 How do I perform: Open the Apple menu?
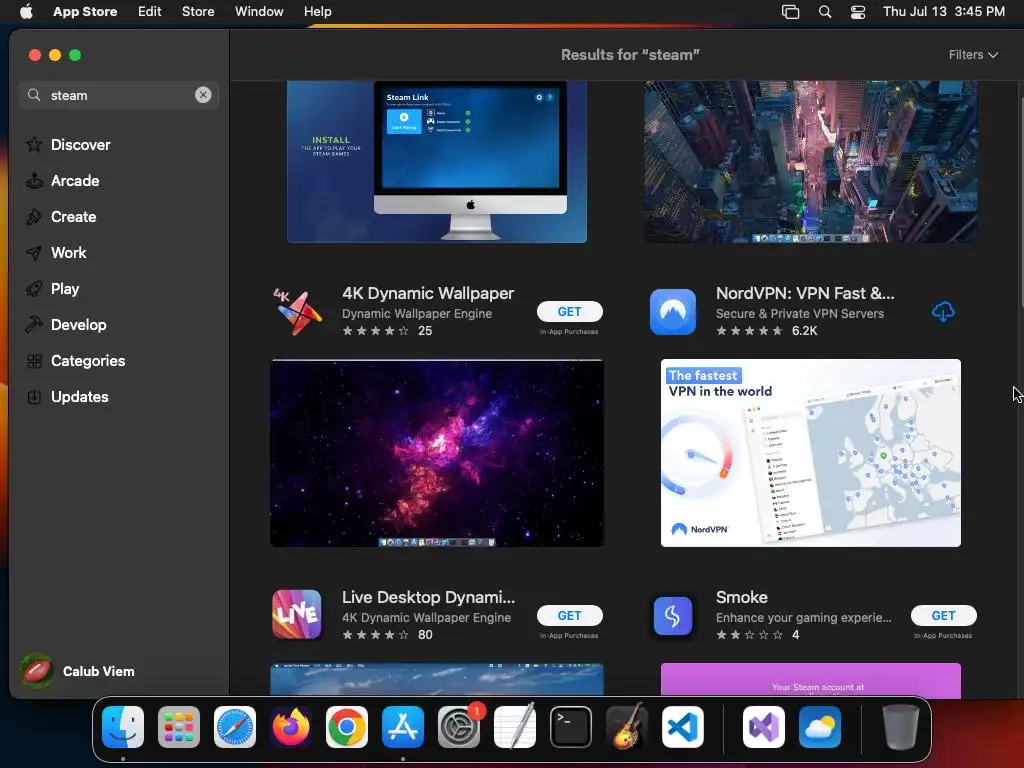click(26, 12)
